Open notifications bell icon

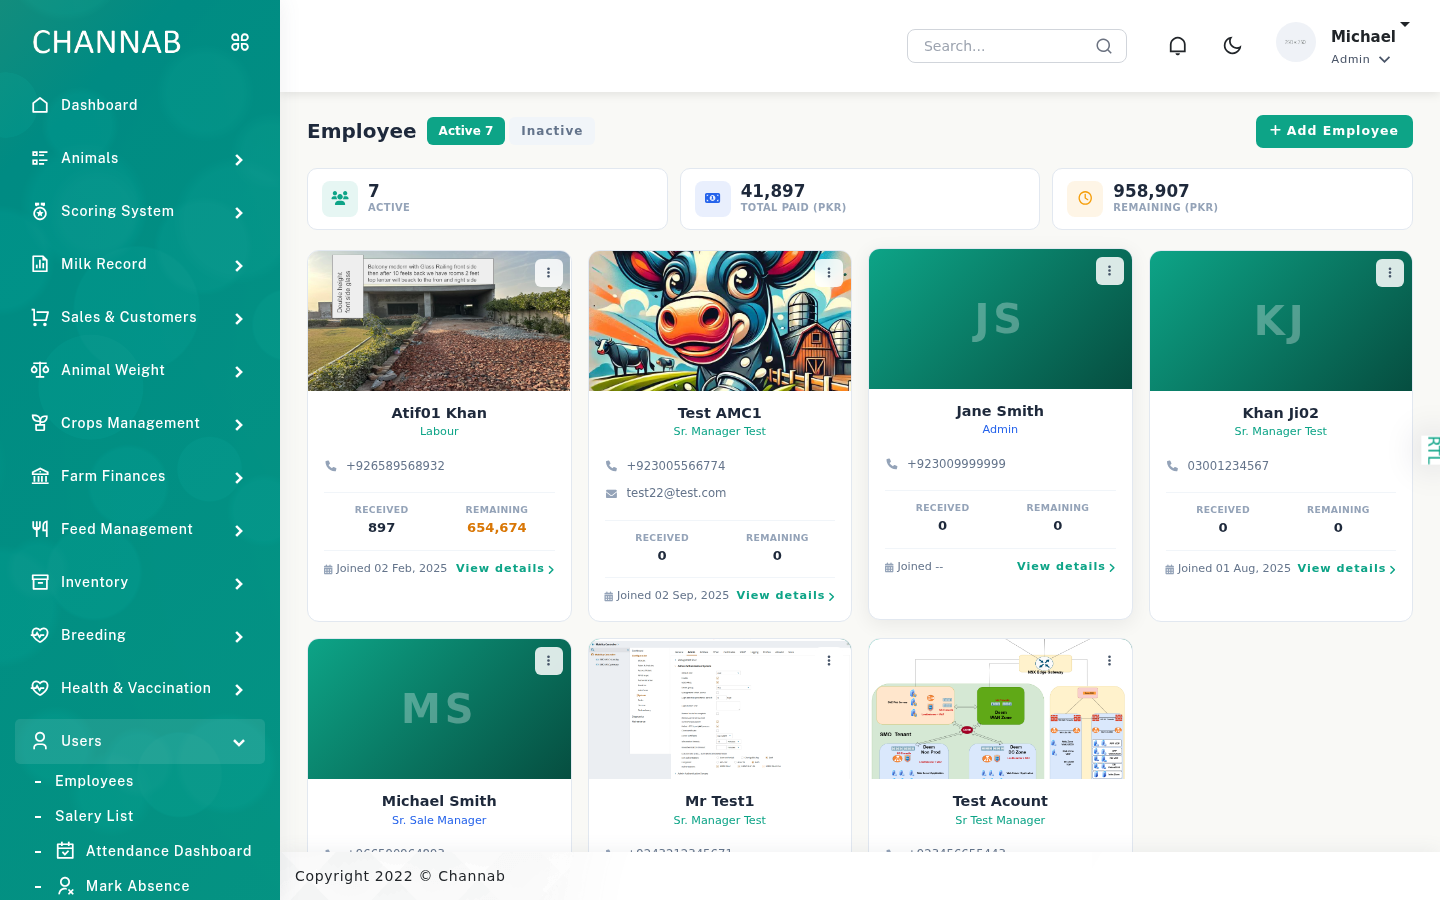click(1178, 46)
